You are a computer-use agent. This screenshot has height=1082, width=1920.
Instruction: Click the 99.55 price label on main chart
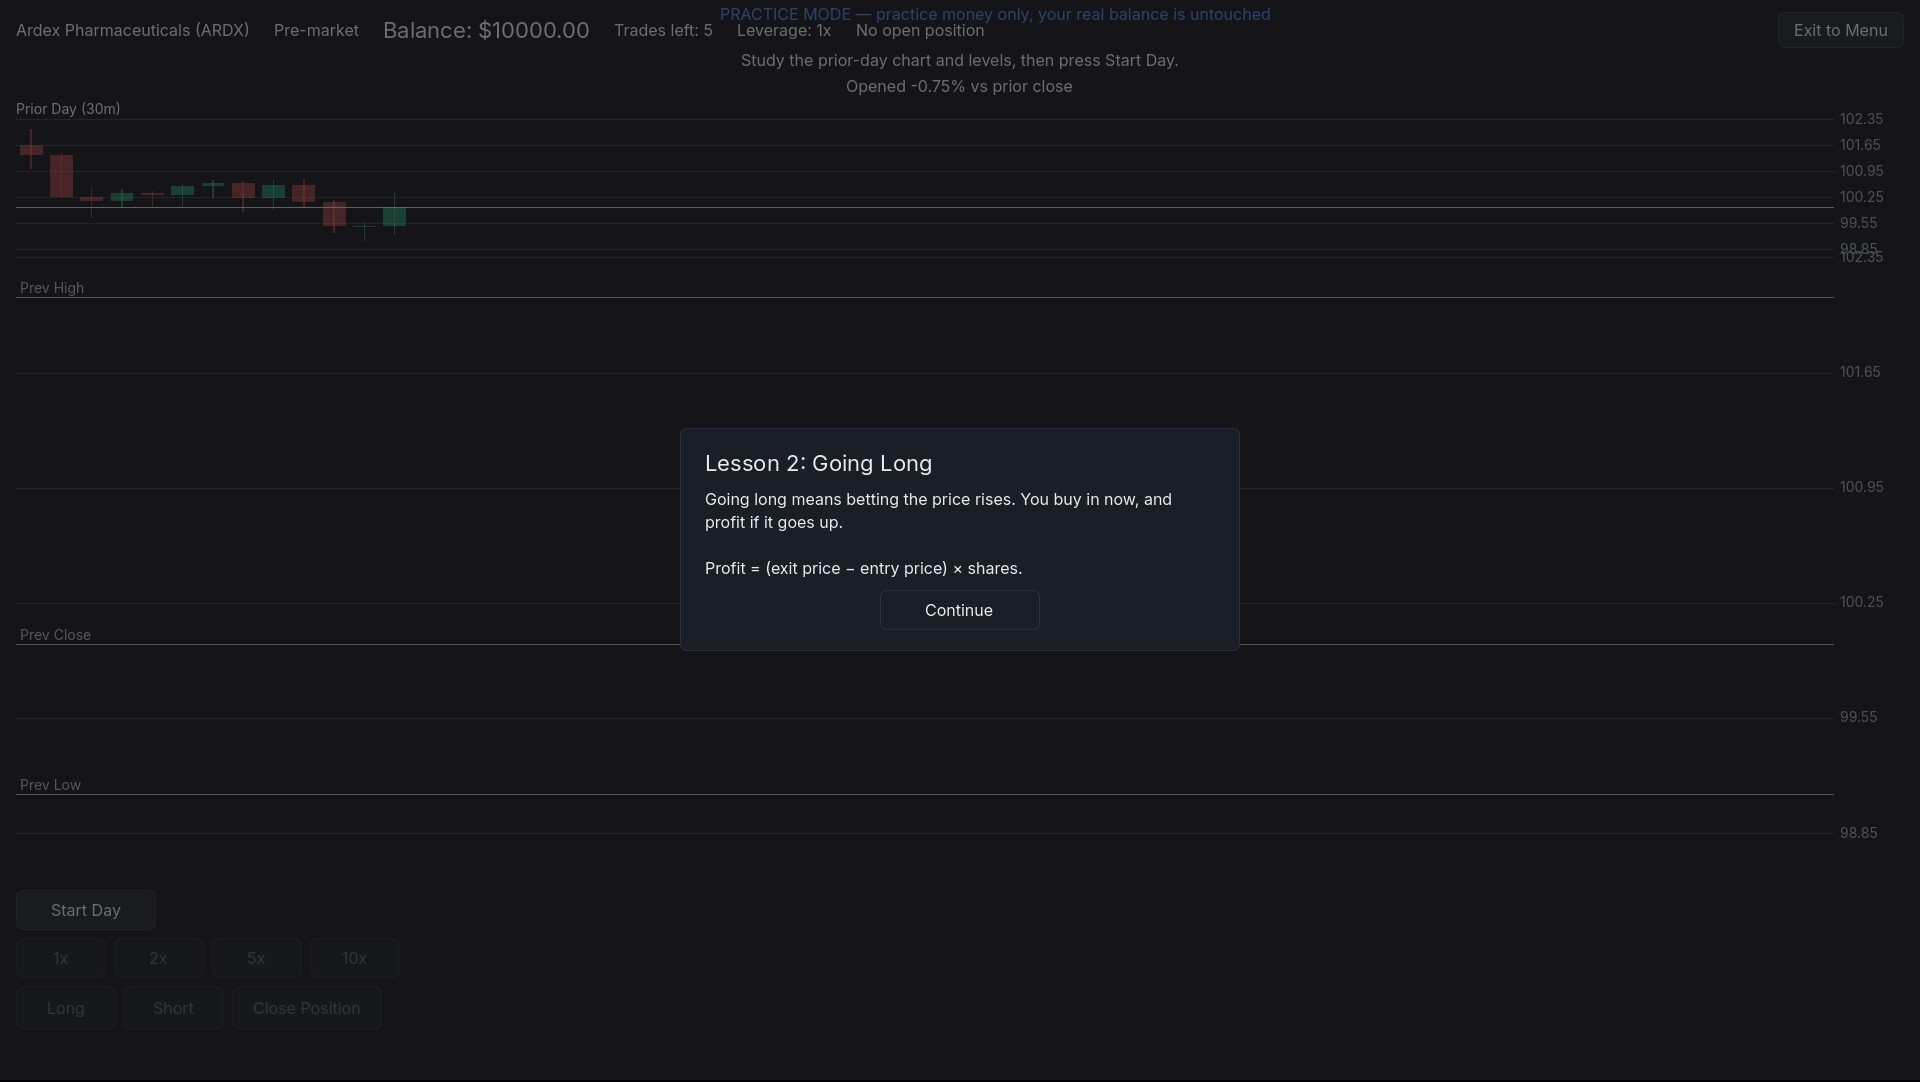pyautogui.click(x=1858, y=717)
